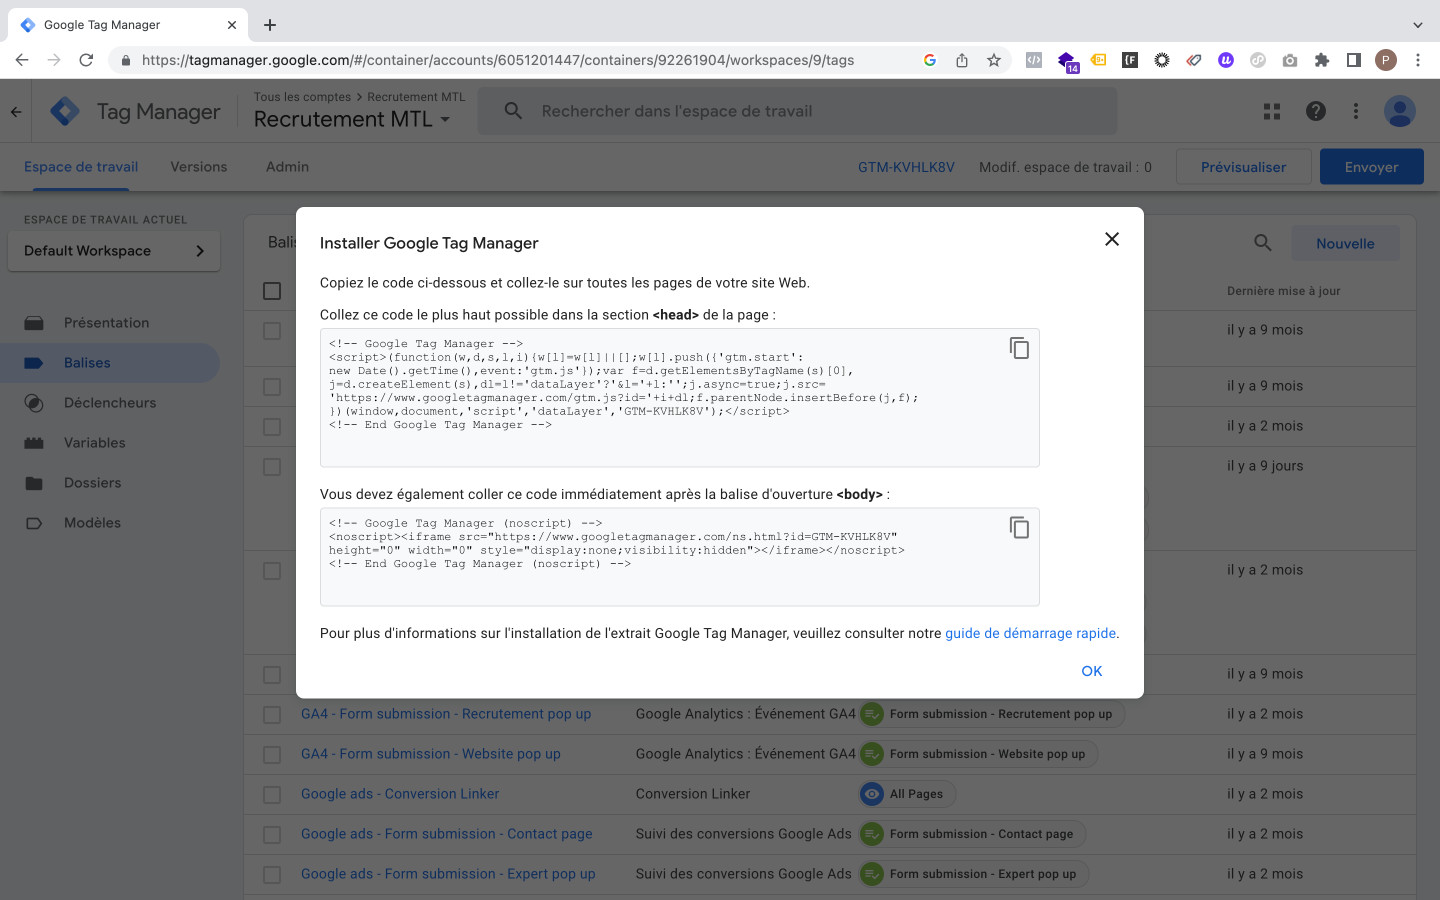Click the address bar URL
This screenshot has height=900, width=1440.
(498, 60)
